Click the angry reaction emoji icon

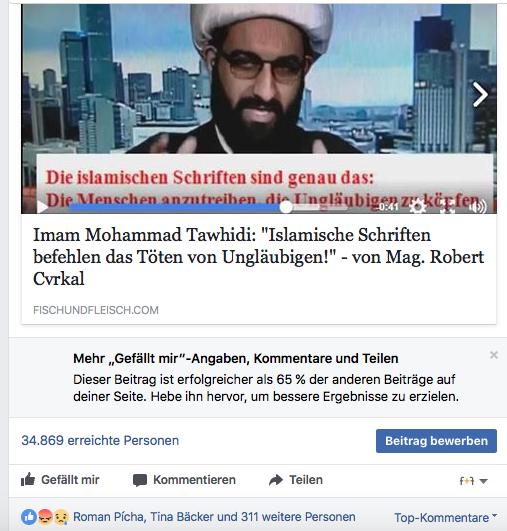[46, 517]
